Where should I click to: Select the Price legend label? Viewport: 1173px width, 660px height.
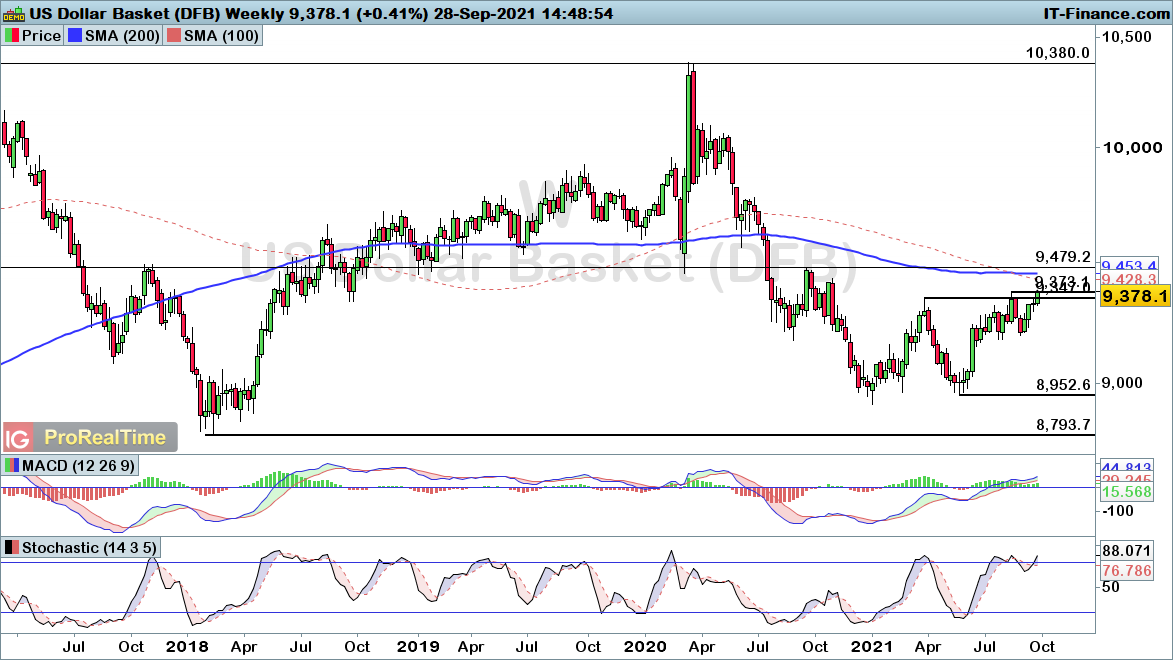[41, 36]
